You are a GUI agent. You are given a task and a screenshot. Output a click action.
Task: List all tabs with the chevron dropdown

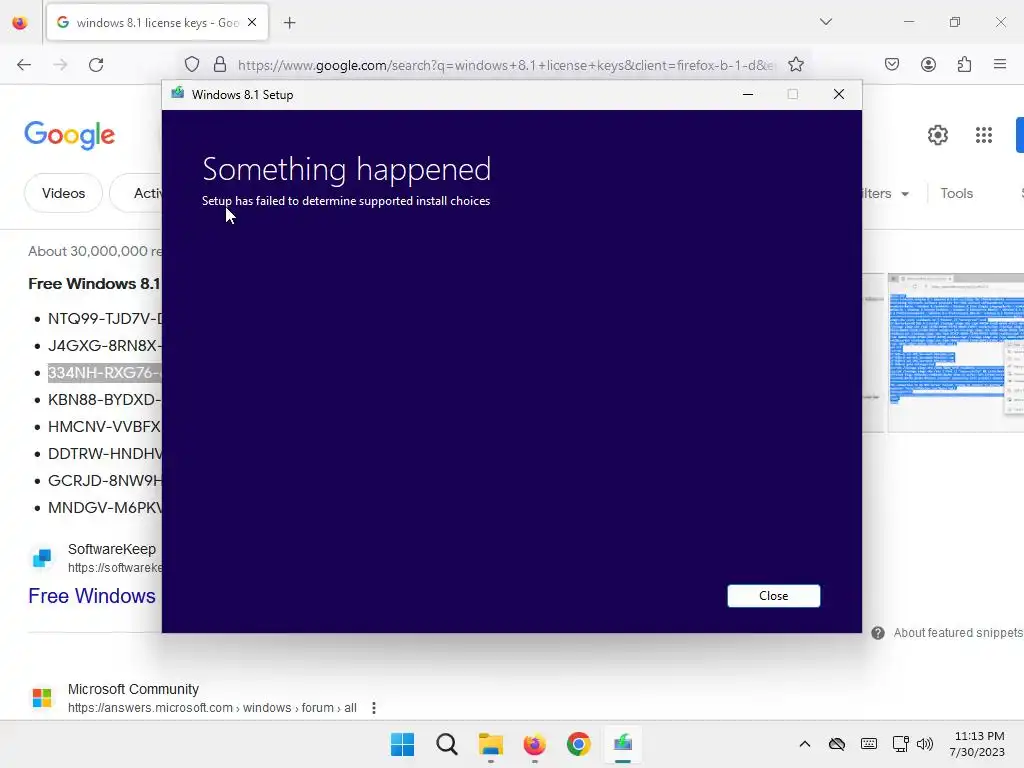tap(825, 22)
